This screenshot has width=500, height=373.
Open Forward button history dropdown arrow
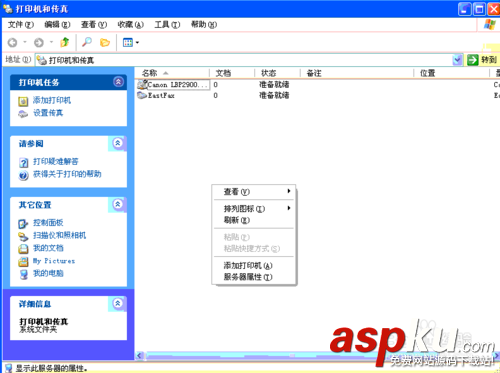tap(51, 42)
